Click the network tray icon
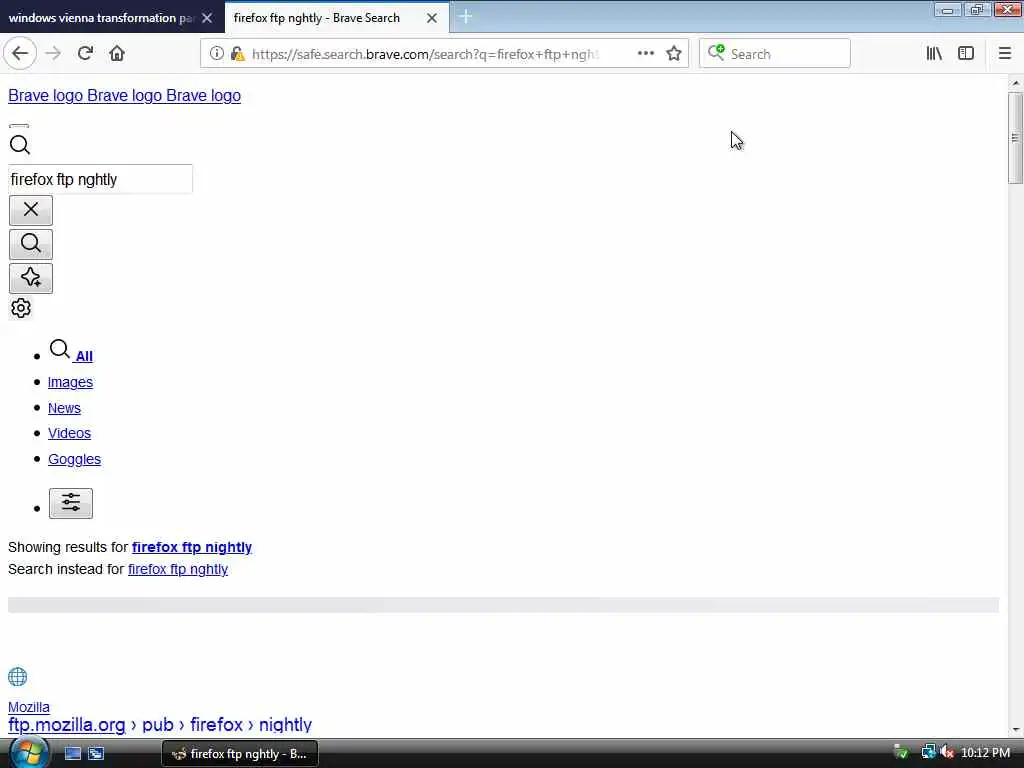 [928, 753]
